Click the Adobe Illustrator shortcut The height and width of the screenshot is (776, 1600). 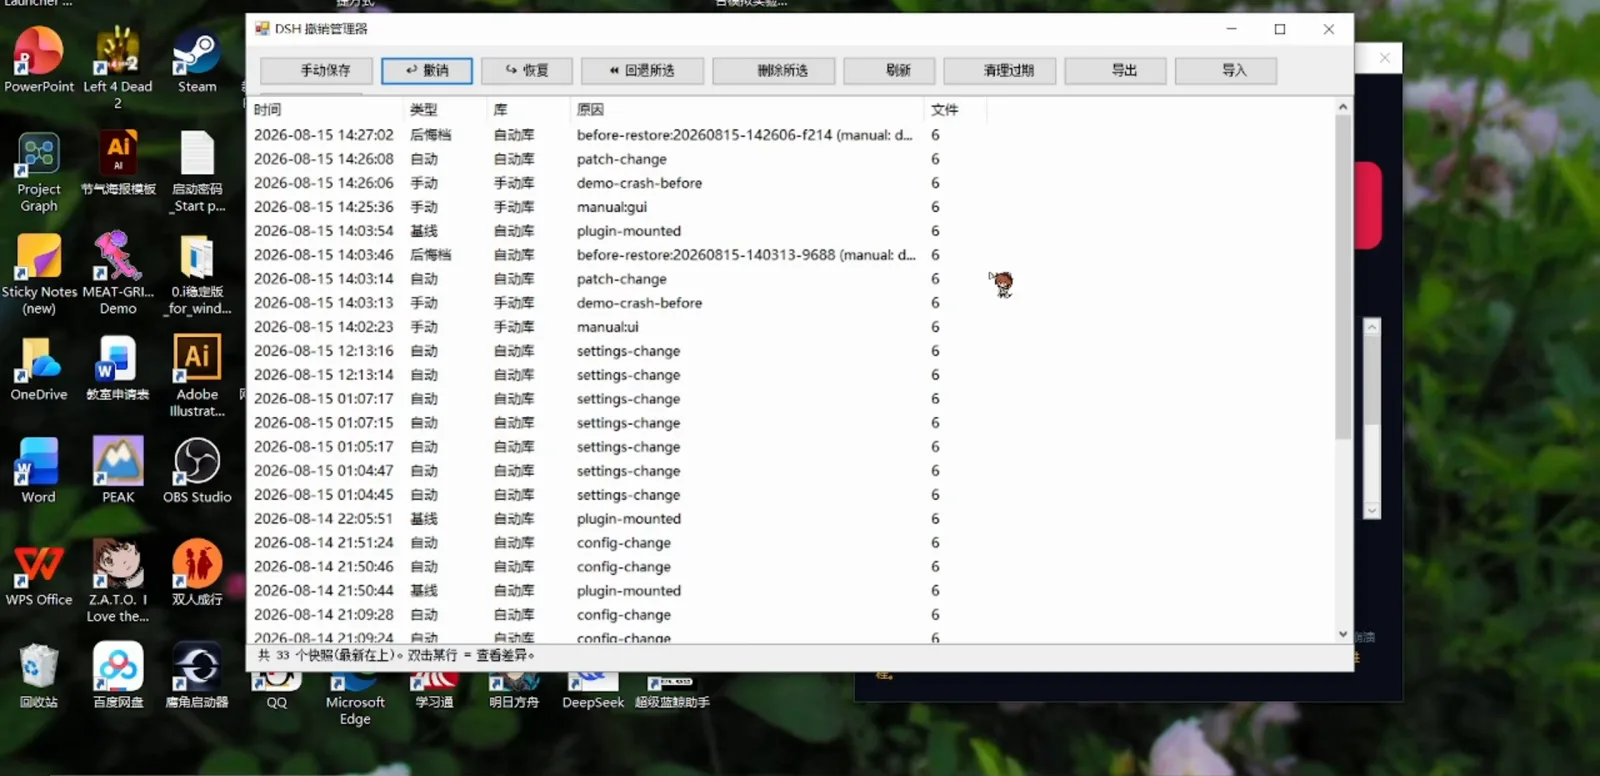pos(197,376)
